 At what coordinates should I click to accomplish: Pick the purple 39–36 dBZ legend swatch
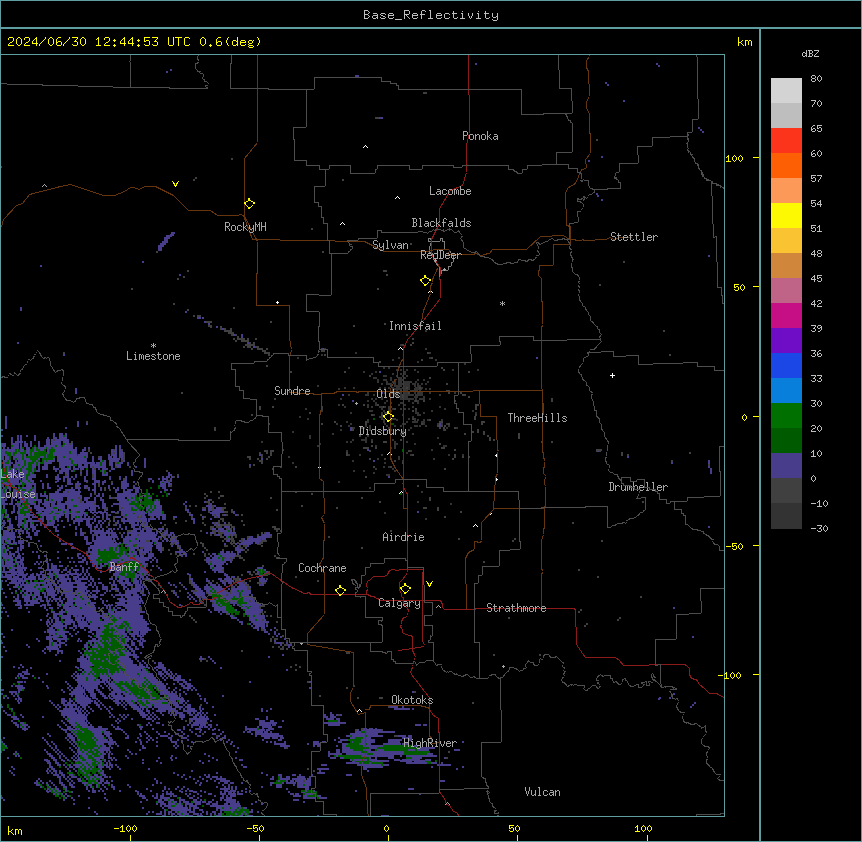pyautogui.click(x=786, y=341)
